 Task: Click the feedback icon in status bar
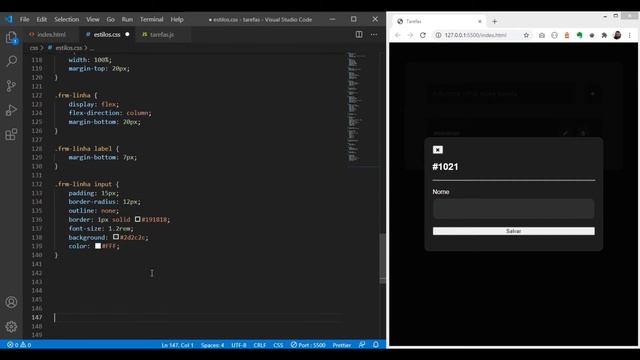pyautogui.click(x=362, y=345)
